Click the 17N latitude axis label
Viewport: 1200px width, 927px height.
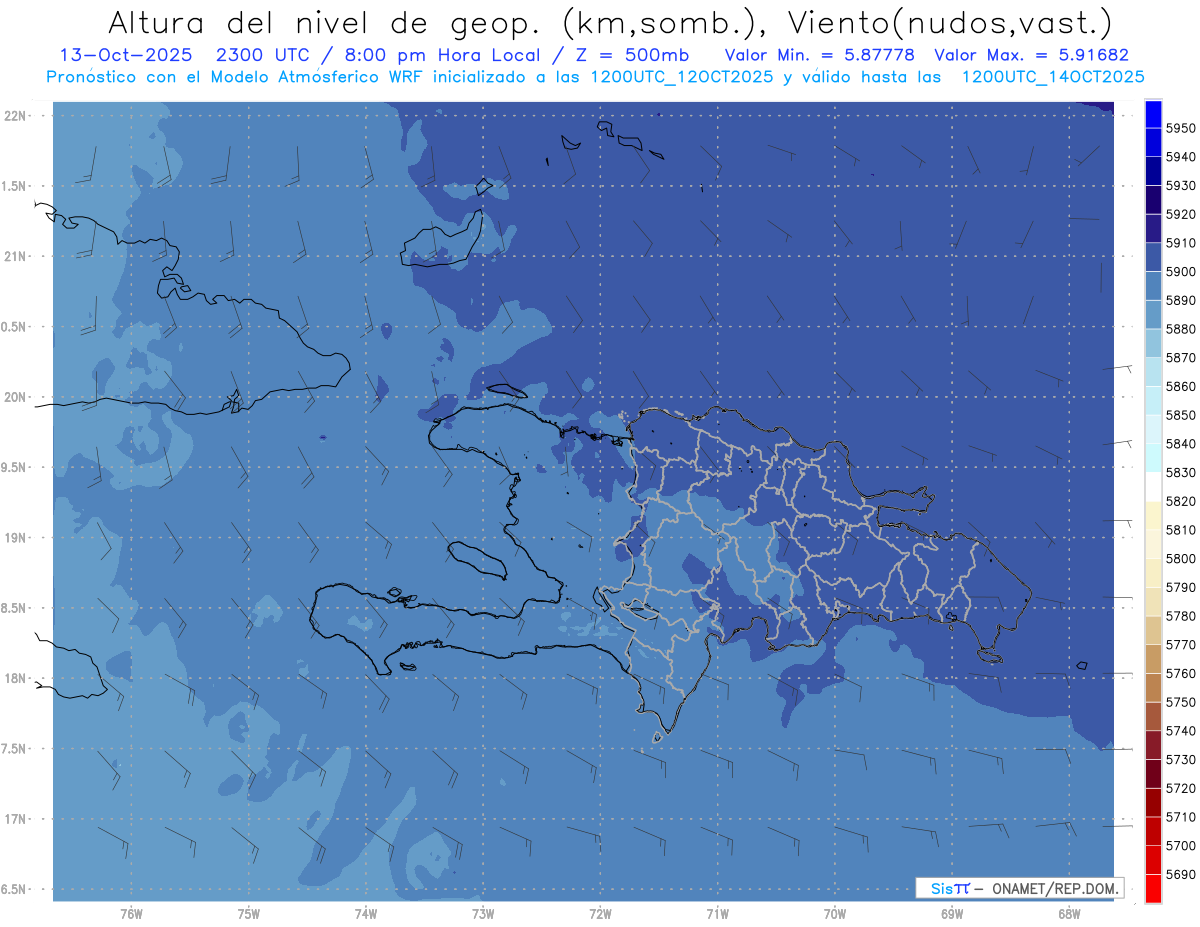(x=16, y=819)
